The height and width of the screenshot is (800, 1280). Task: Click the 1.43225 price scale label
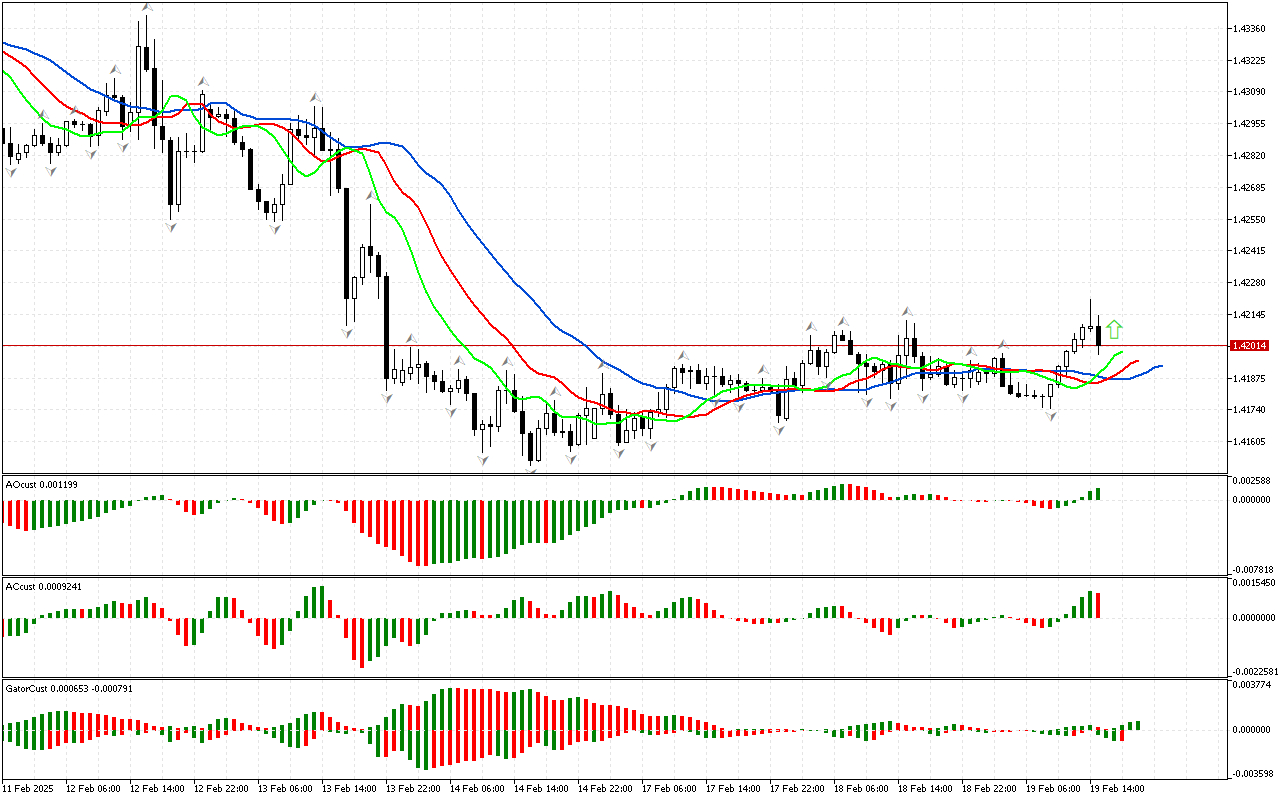pos(1251,60)
